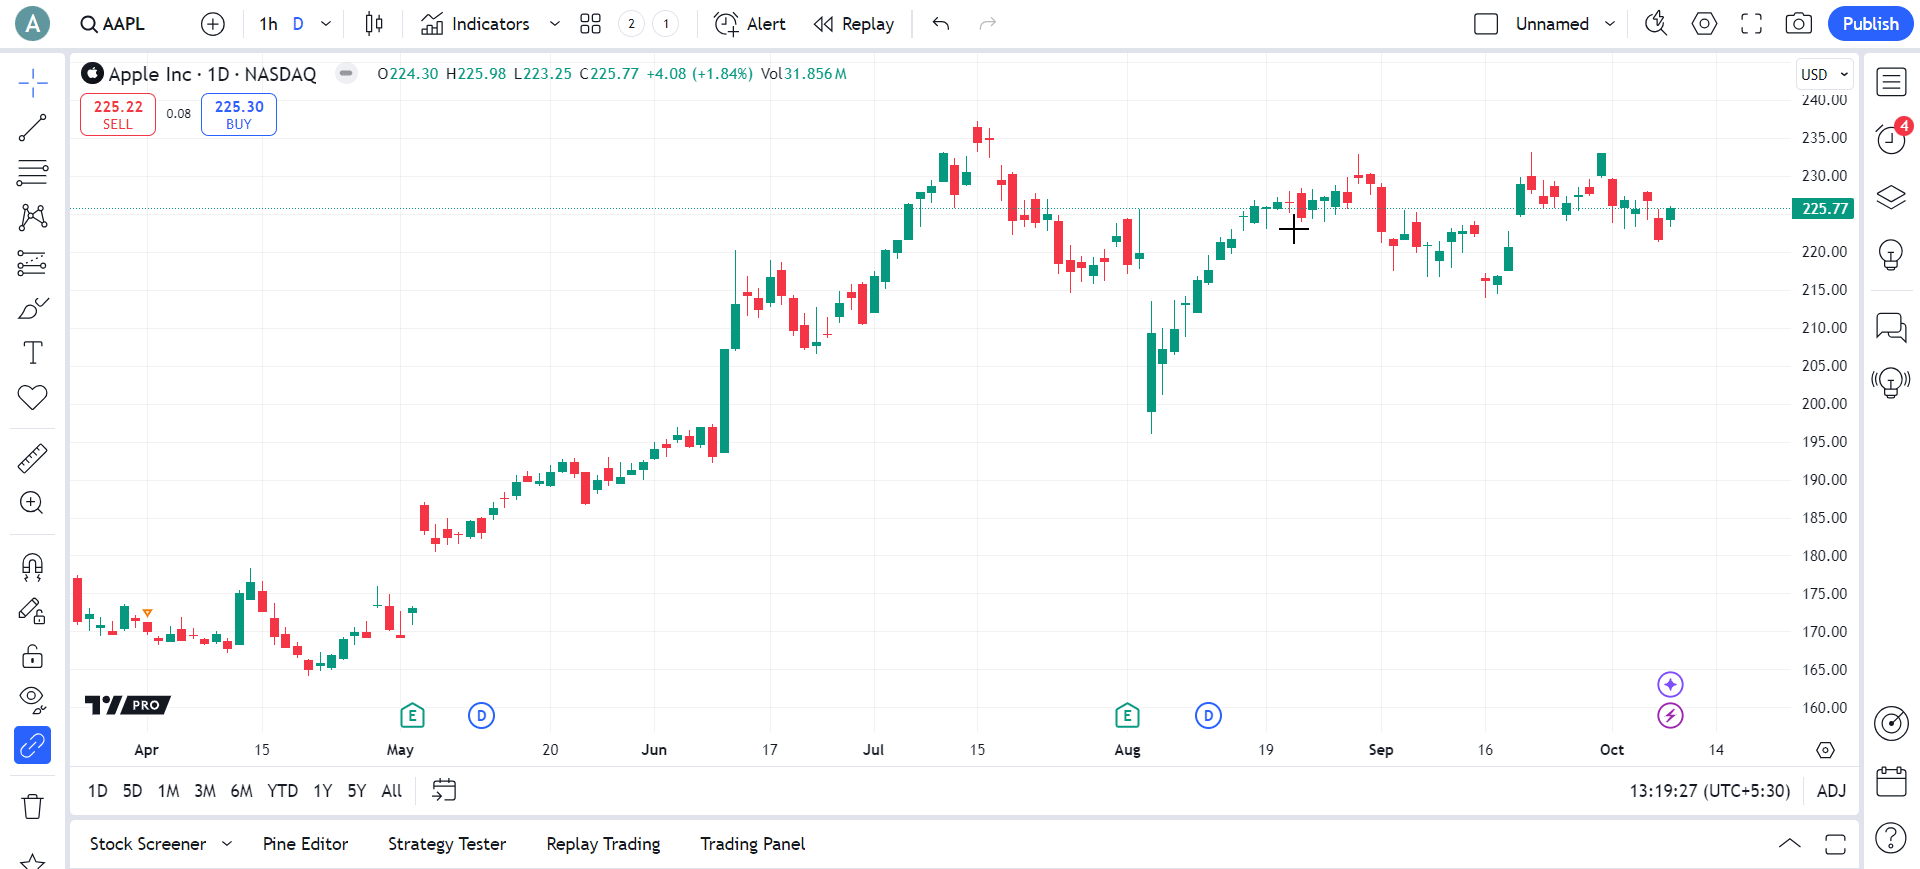Open the Unnamed layout dropdown
Screen dimensions: 1920x869
click(x=1609, y=24)
